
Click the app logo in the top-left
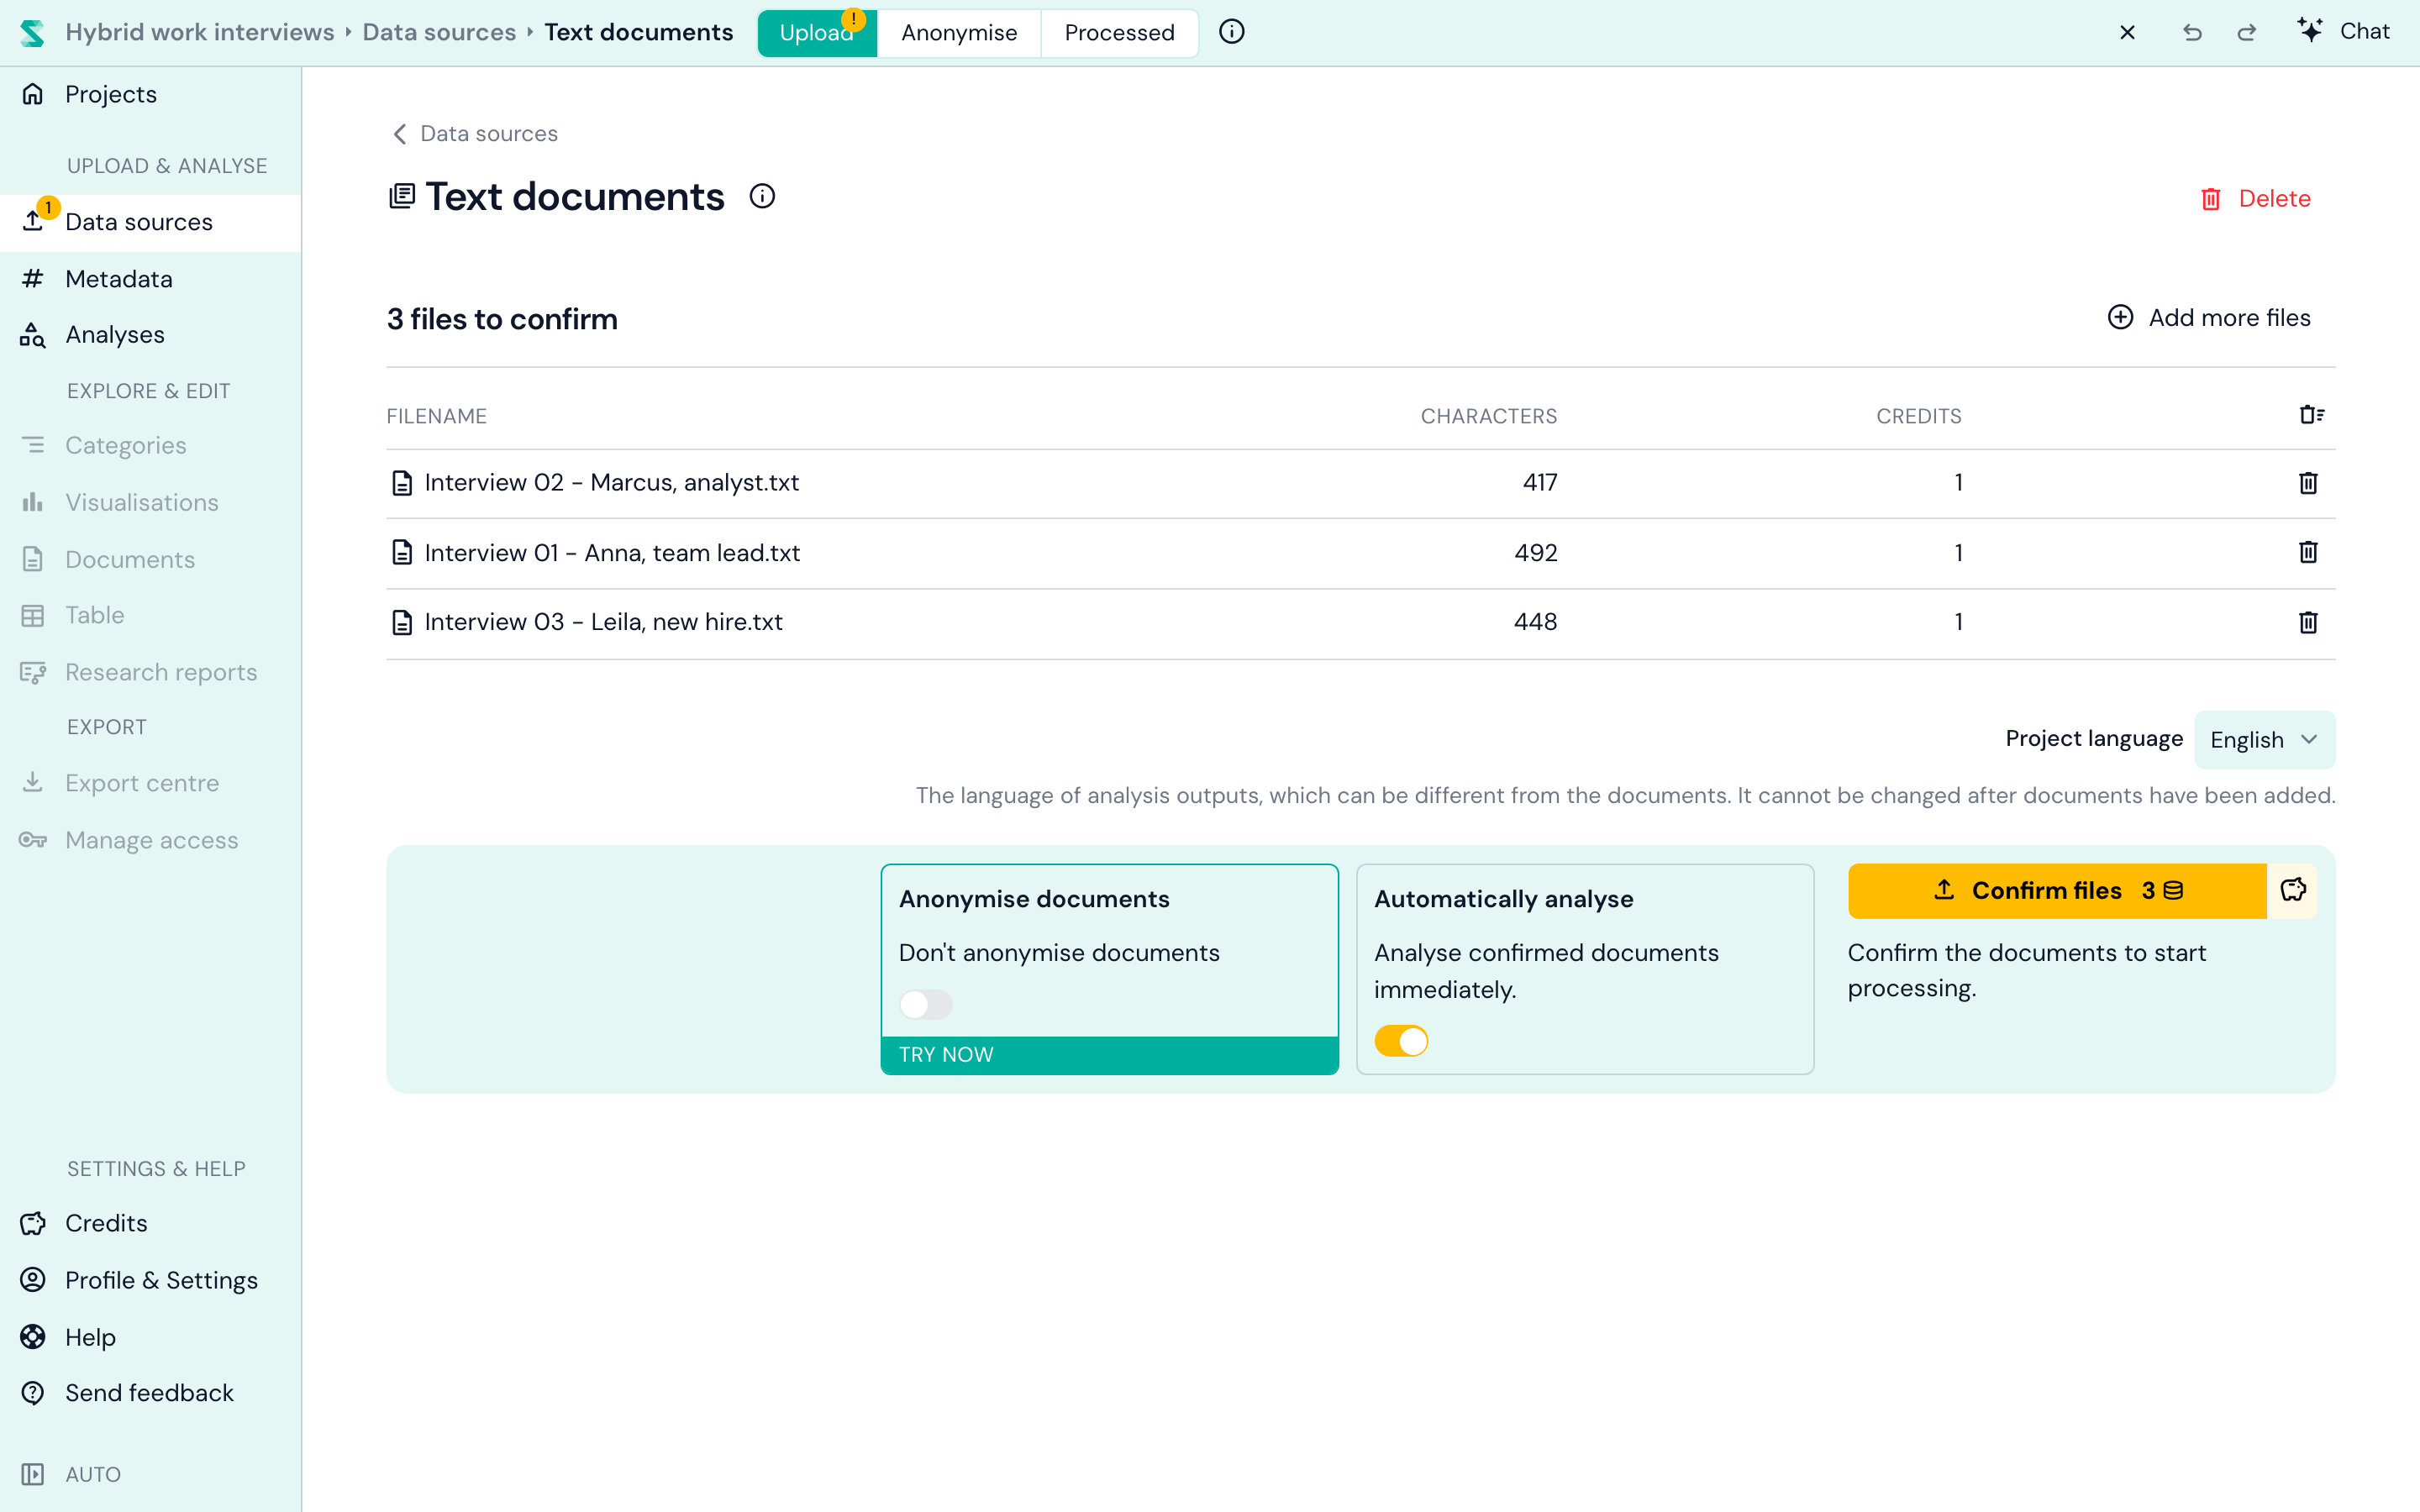[32, 32]
